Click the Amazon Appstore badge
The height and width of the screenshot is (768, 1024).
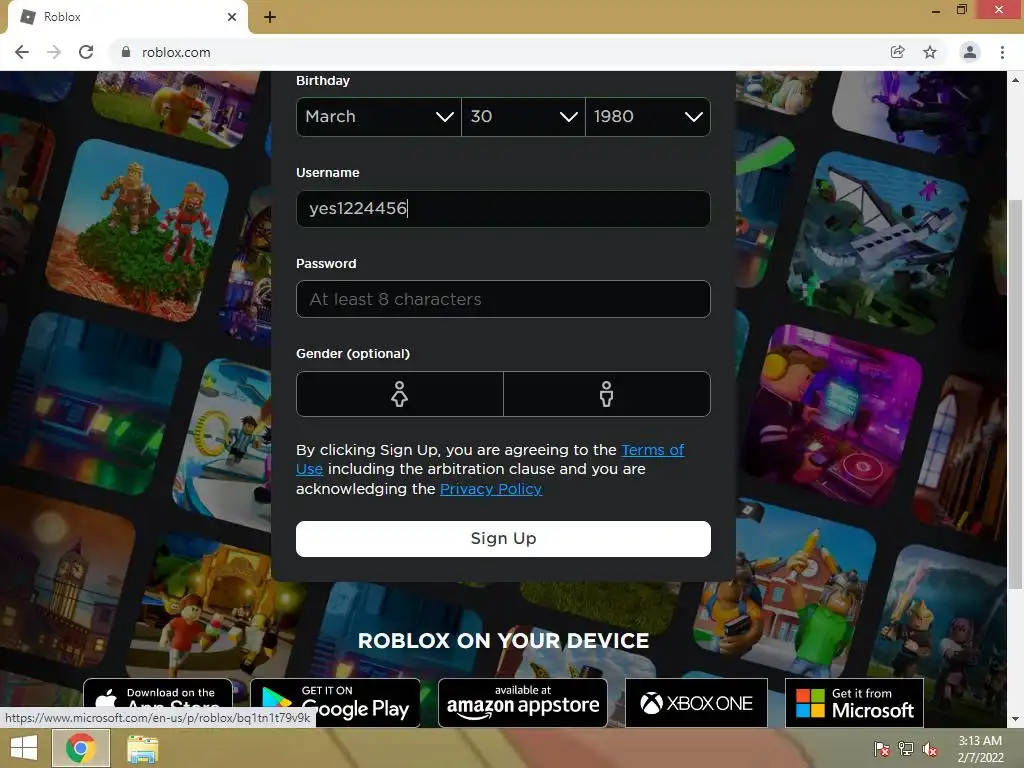(x=522, y=702)
